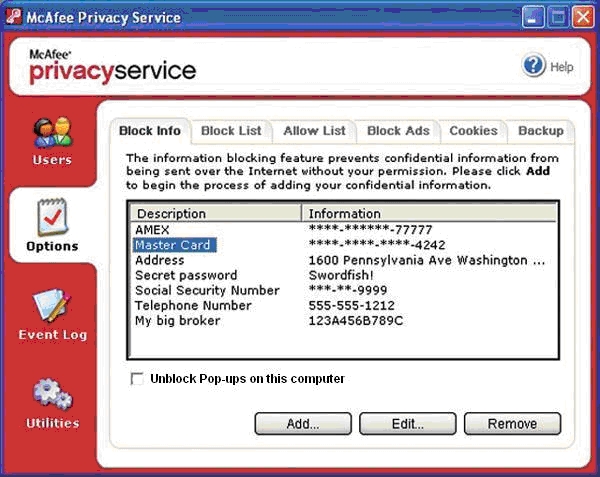This screenshot has width=600, height=477.
Task: Switch to the Block Info tab
Action: click(x=150, y=131)
